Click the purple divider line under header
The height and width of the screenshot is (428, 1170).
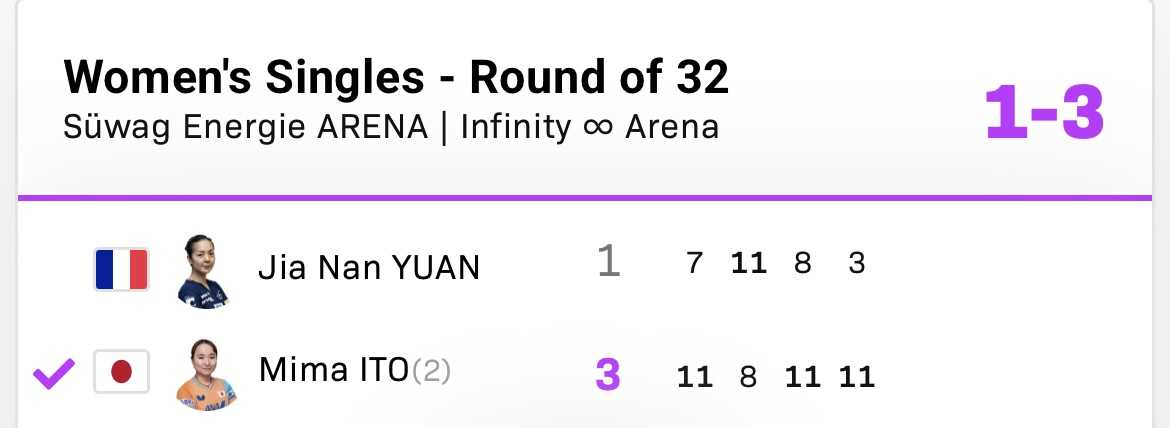(x=585, y=198)
